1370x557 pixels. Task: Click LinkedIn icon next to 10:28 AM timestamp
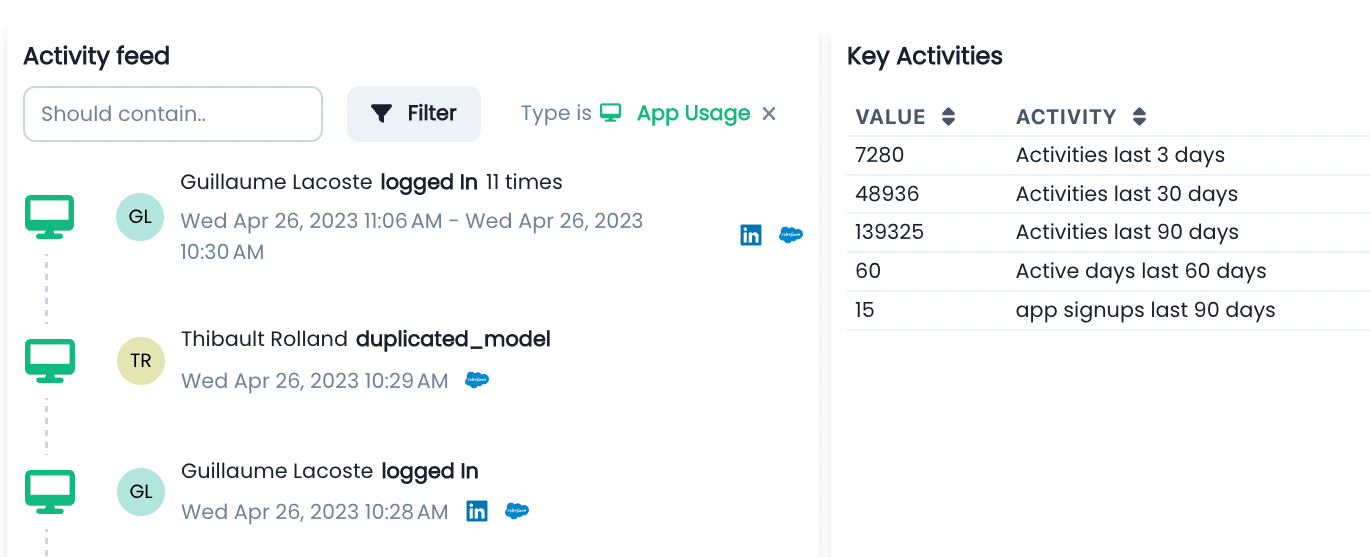coord(477,511)
